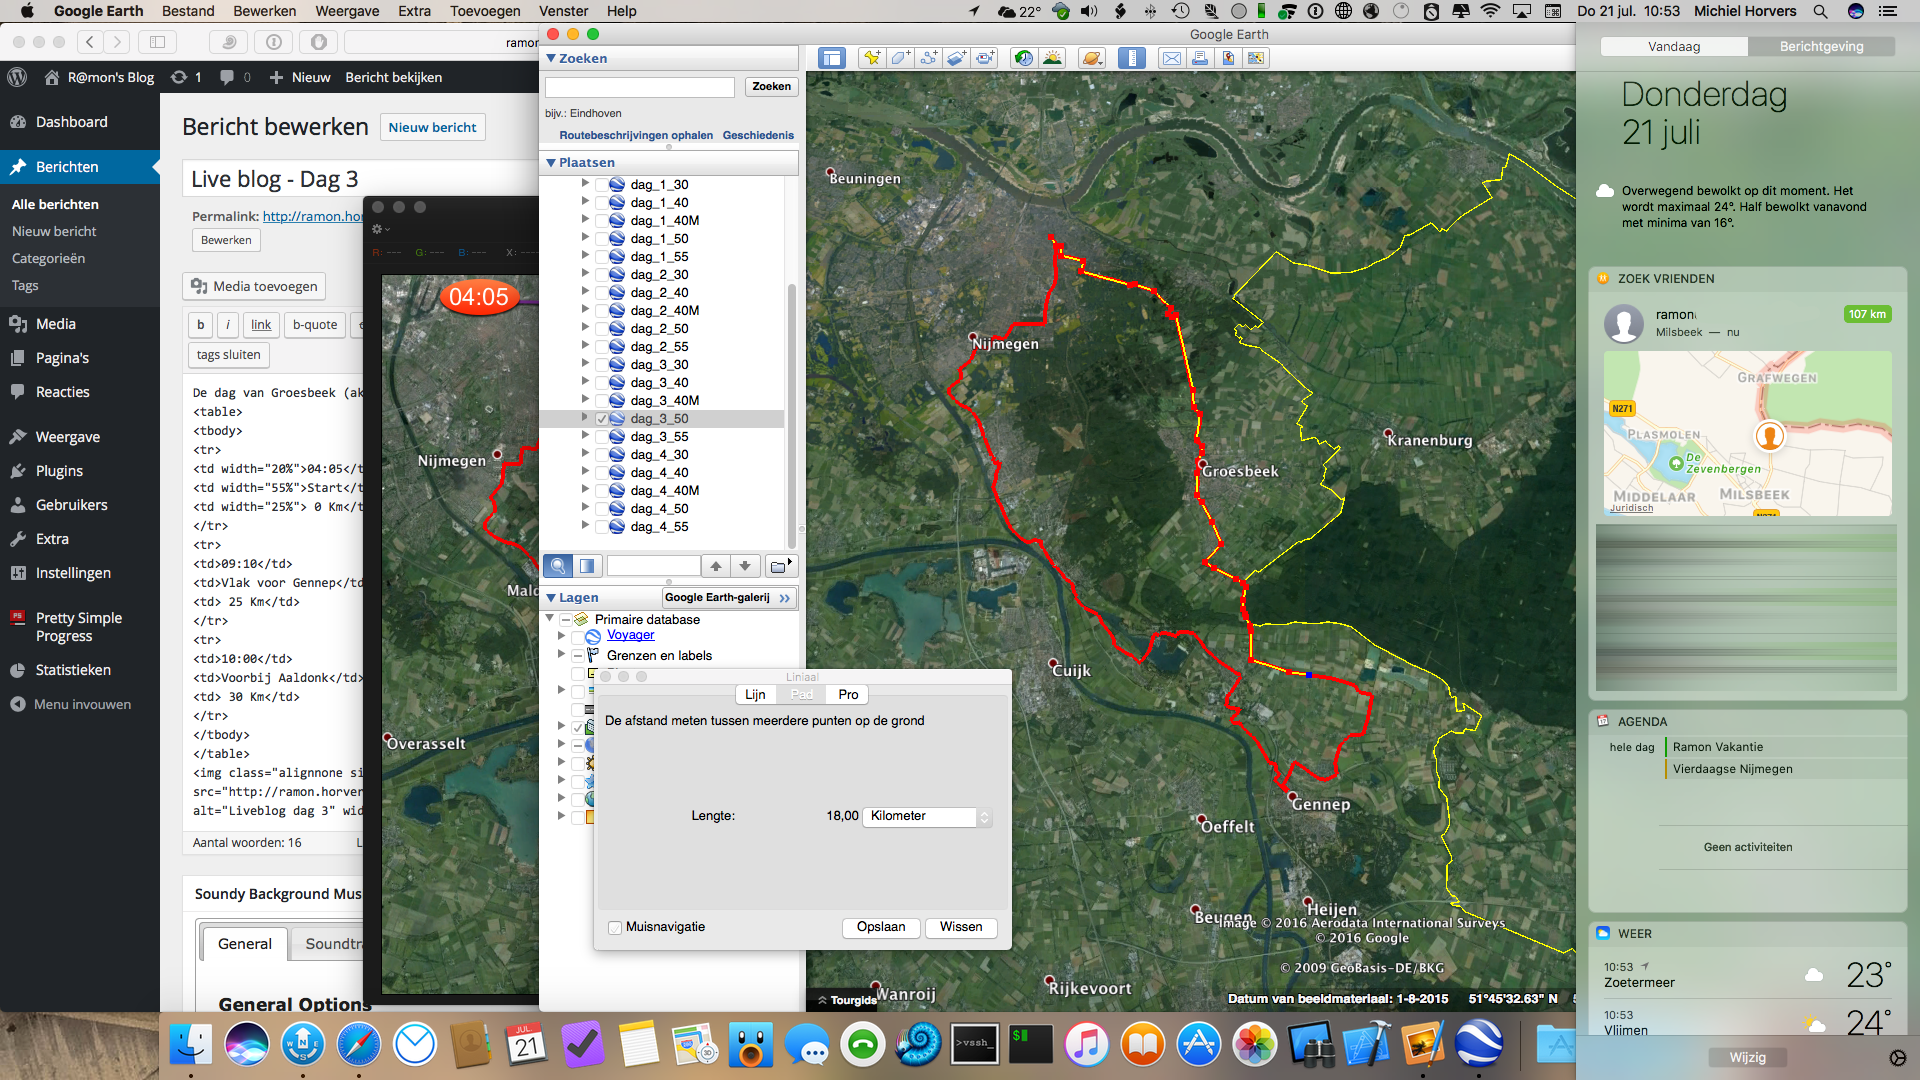
Task: Click the Routebeschrijvingen ophalen link
Action: point(636,135)
